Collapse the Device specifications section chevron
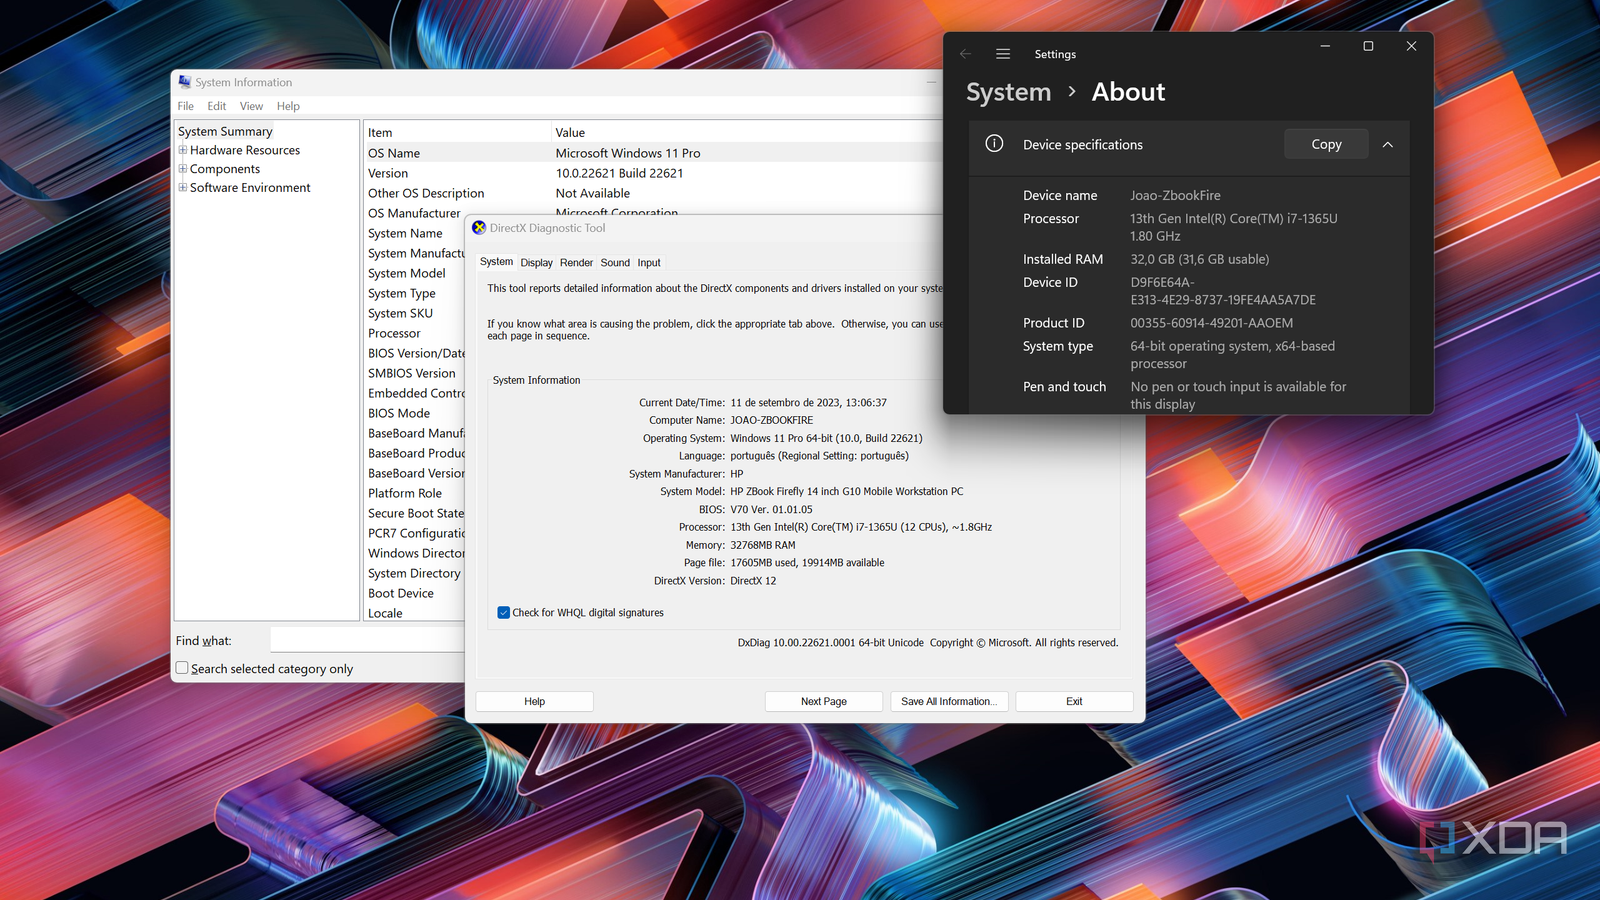The image size is (1600, 900). [x=1388, y=145]
